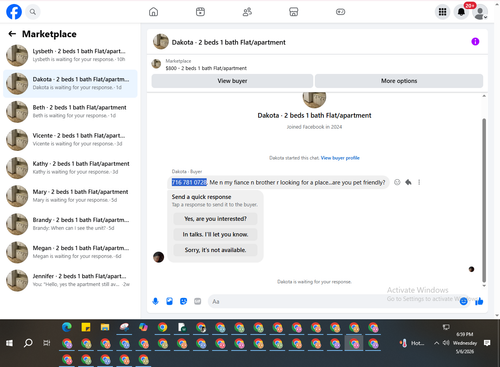500x367 pixels.
Task: Open Windows taskbar search
Action: pyautogui.click(x=28, y=343)
